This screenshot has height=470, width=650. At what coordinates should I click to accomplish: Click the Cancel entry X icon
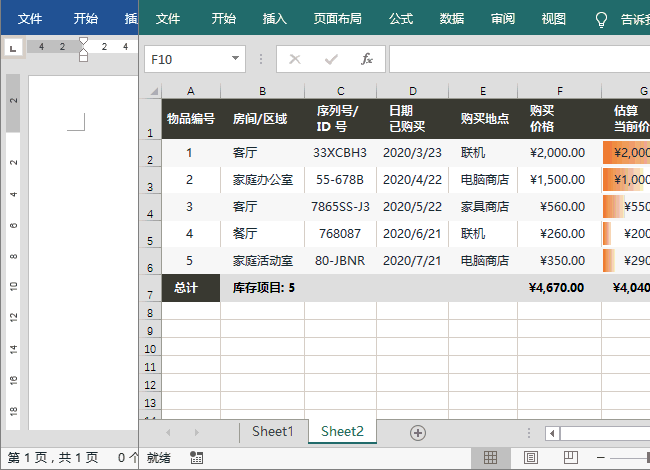(x=295, y=59)
